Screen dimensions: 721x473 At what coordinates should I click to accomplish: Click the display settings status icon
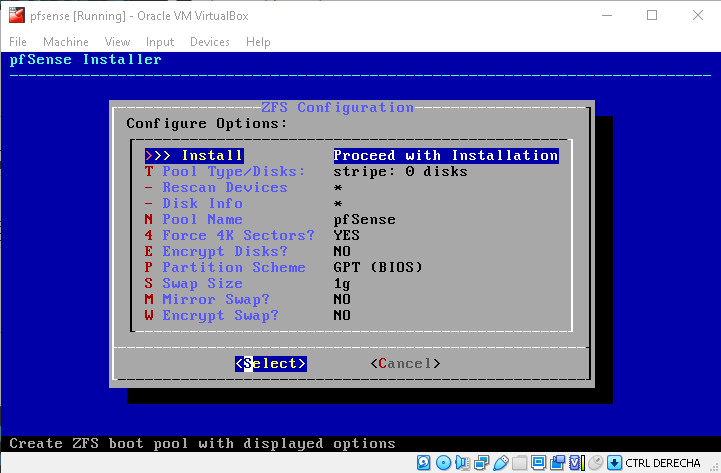538,462
